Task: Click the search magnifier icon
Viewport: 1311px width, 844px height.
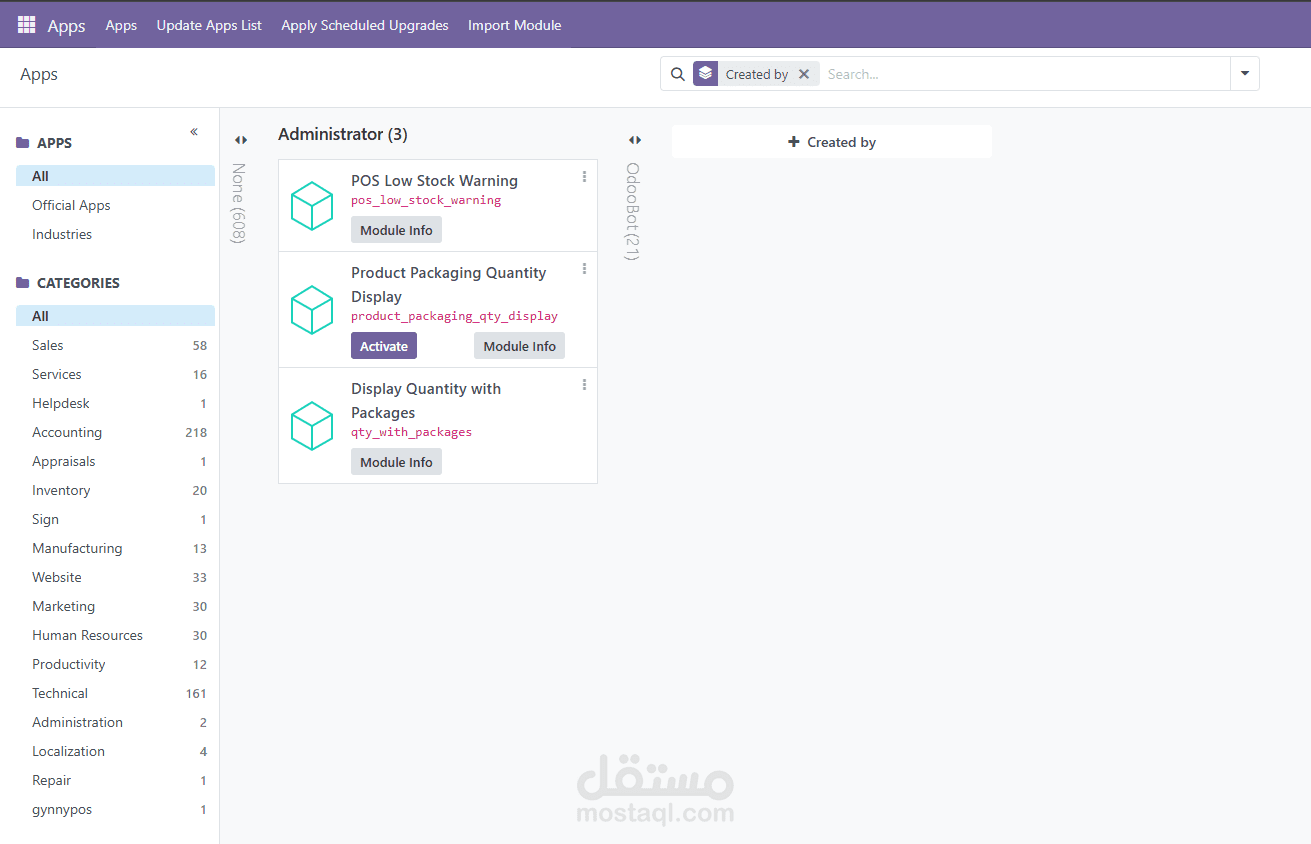Action: point(677,74)
